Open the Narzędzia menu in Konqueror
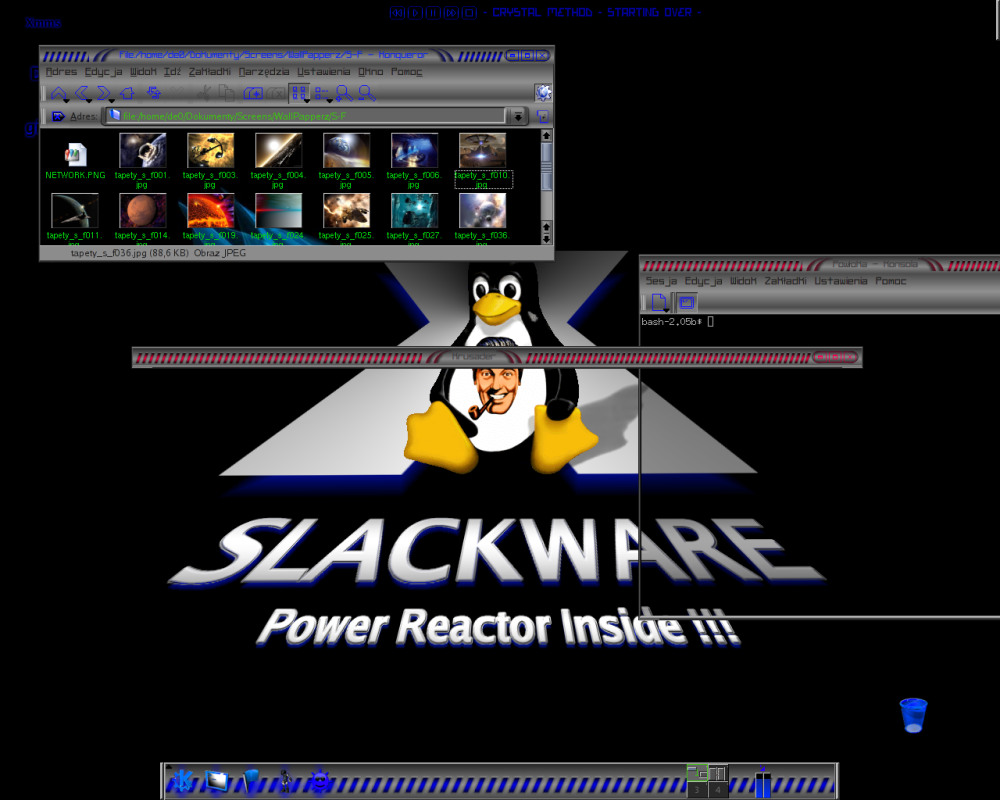 click(264, 71)
